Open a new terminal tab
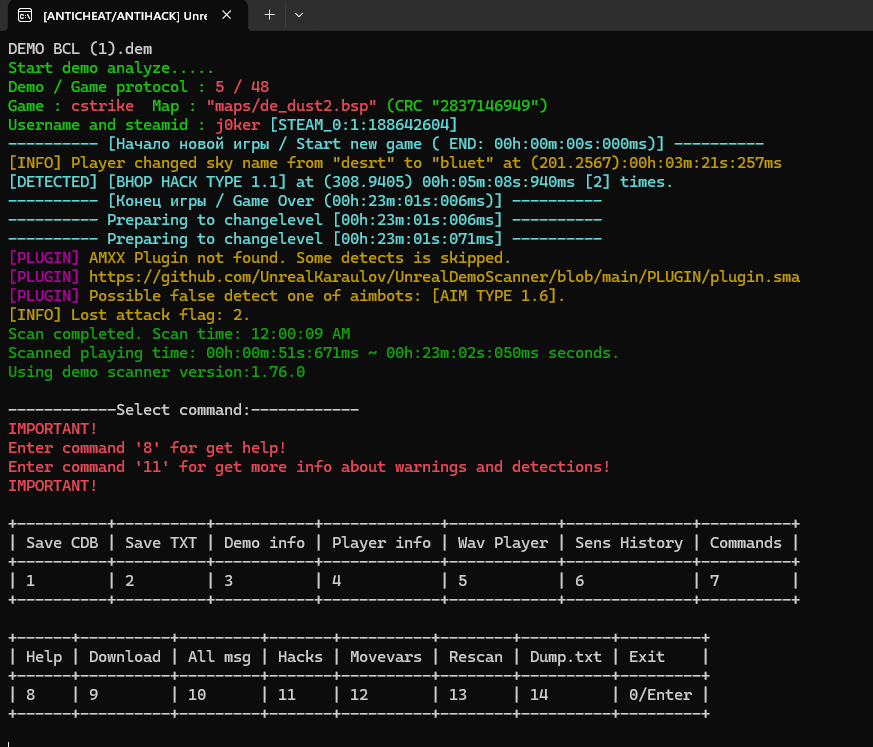The image size is (873, 747). point(269,15)
